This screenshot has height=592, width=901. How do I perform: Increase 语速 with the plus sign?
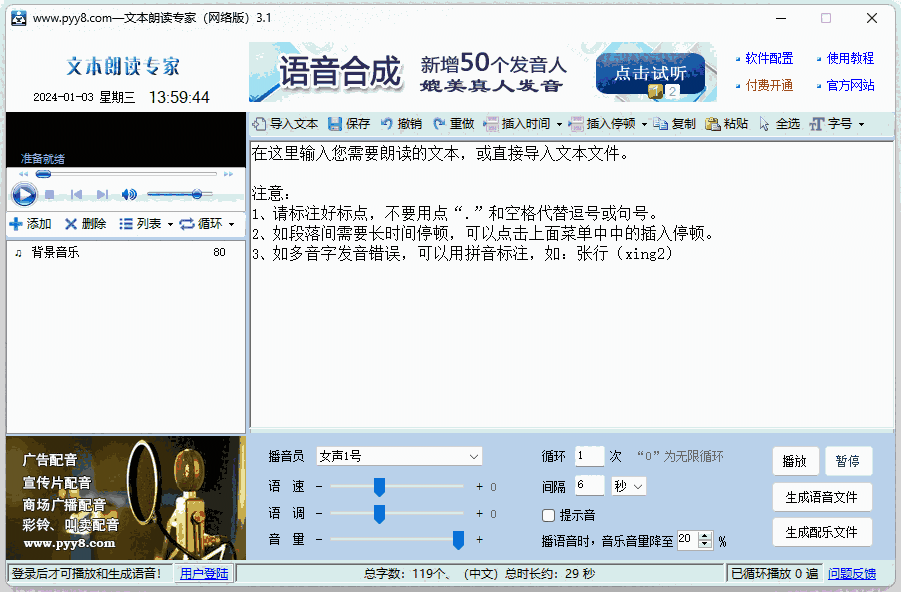click(479, 487)
